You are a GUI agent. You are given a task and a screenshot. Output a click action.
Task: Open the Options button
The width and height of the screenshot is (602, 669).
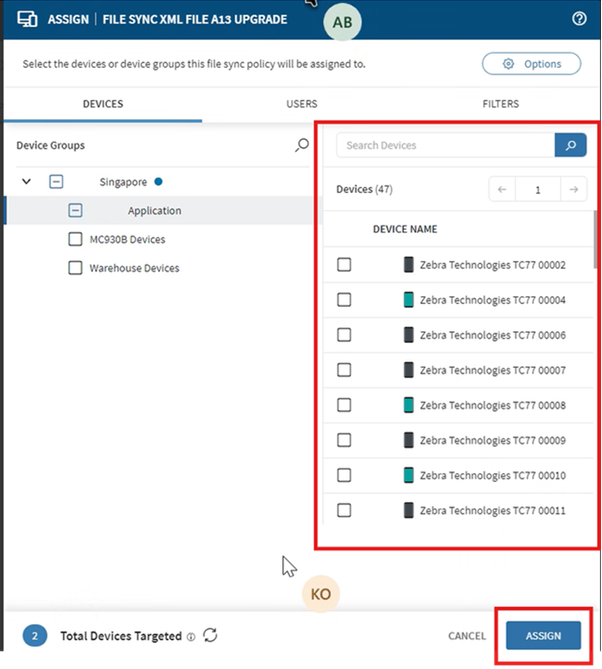[x=532, y=64]
